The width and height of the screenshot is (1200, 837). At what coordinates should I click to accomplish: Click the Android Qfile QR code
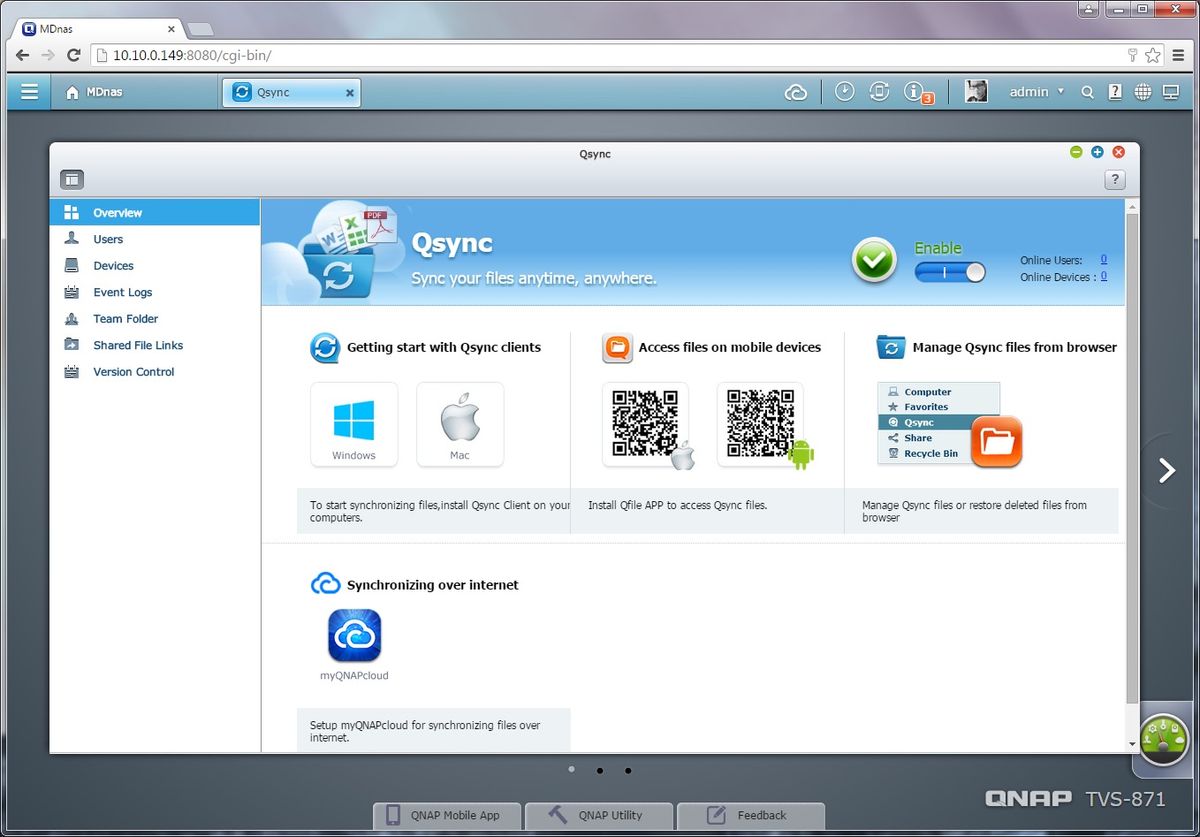point(761,425)
